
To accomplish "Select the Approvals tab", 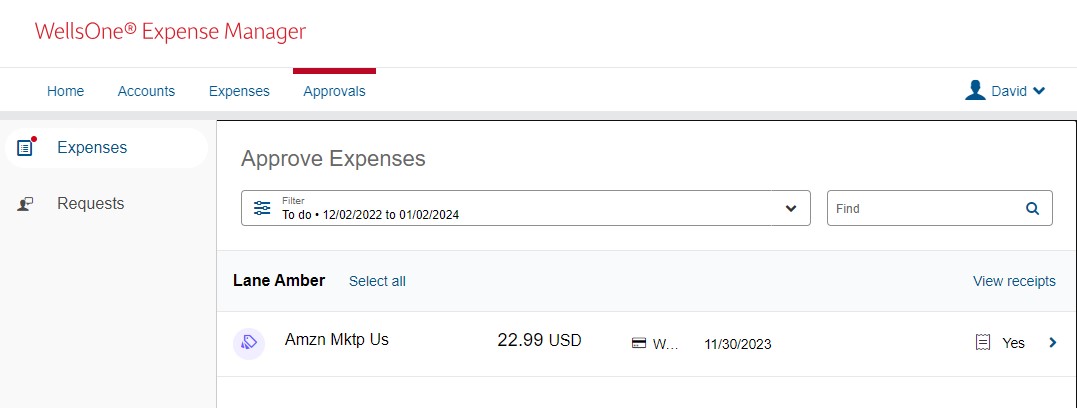I will [x=334, y=91].
